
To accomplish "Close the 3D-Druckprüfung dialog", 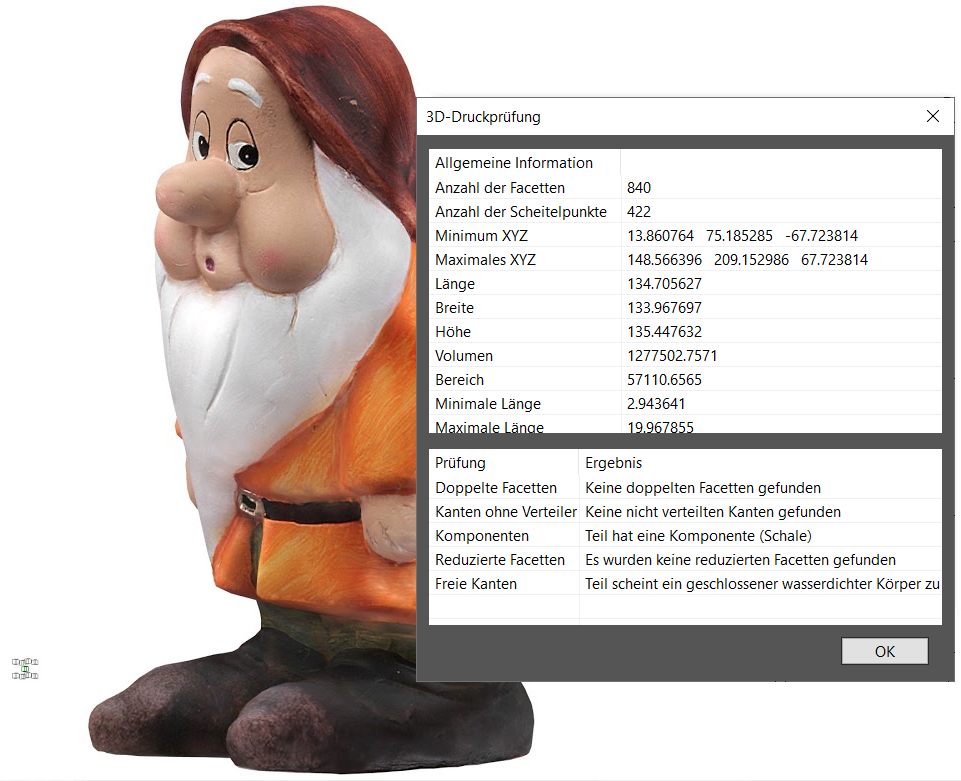I will pos(933,116).
